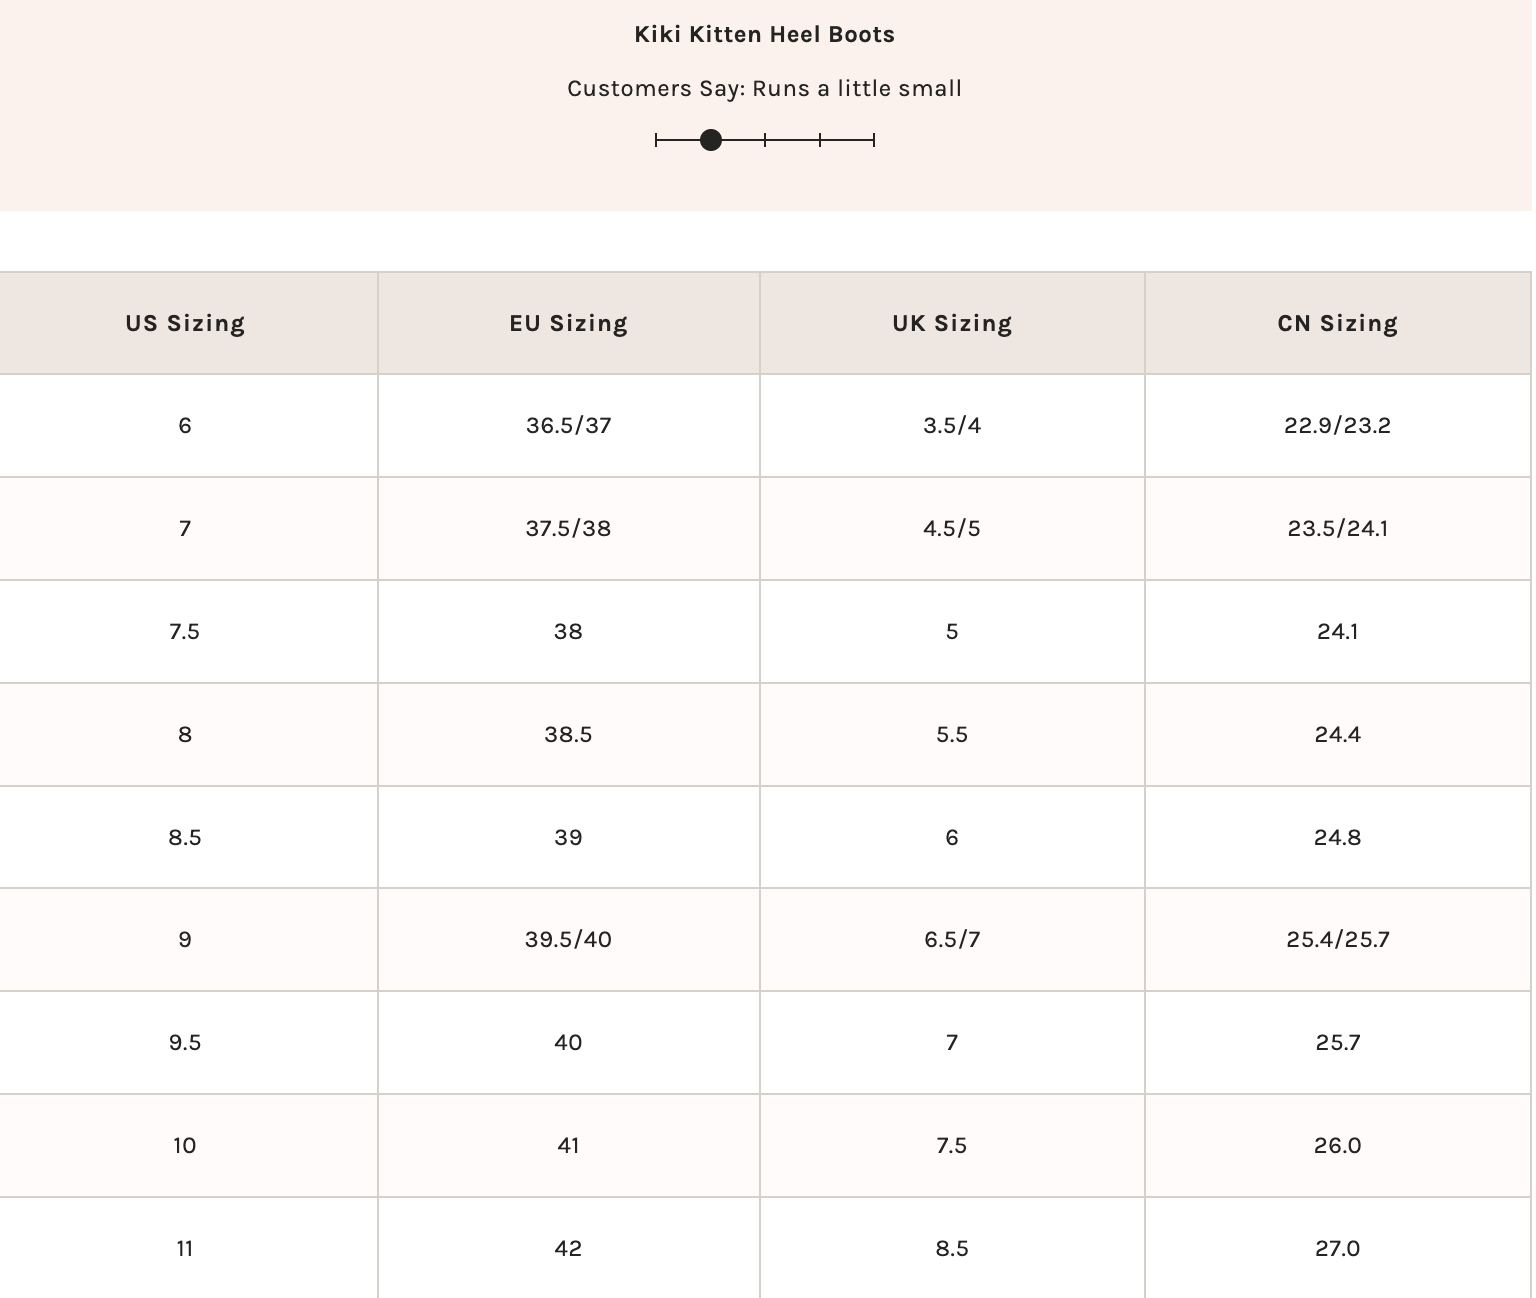Click the US size 7.5 cell
This screenshot has height=1298, width=1536.
pos(186,632)
